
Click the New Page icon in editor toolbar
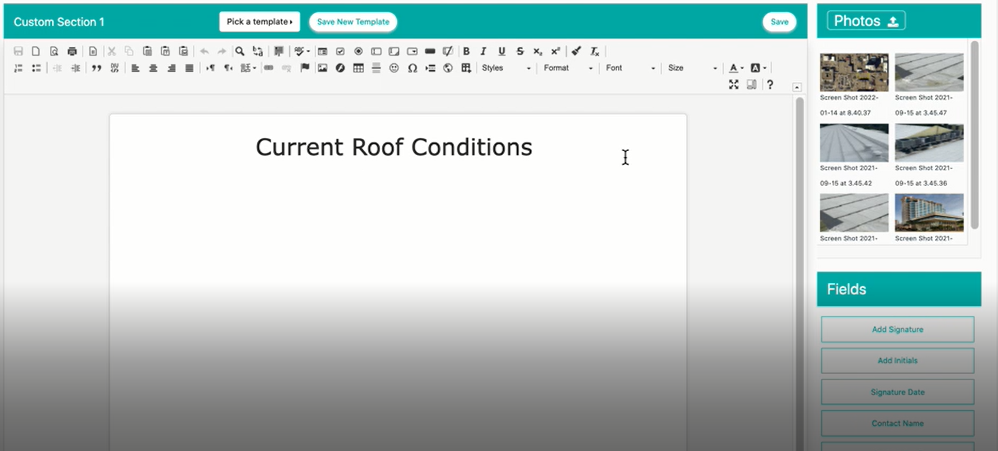(36, 51)
